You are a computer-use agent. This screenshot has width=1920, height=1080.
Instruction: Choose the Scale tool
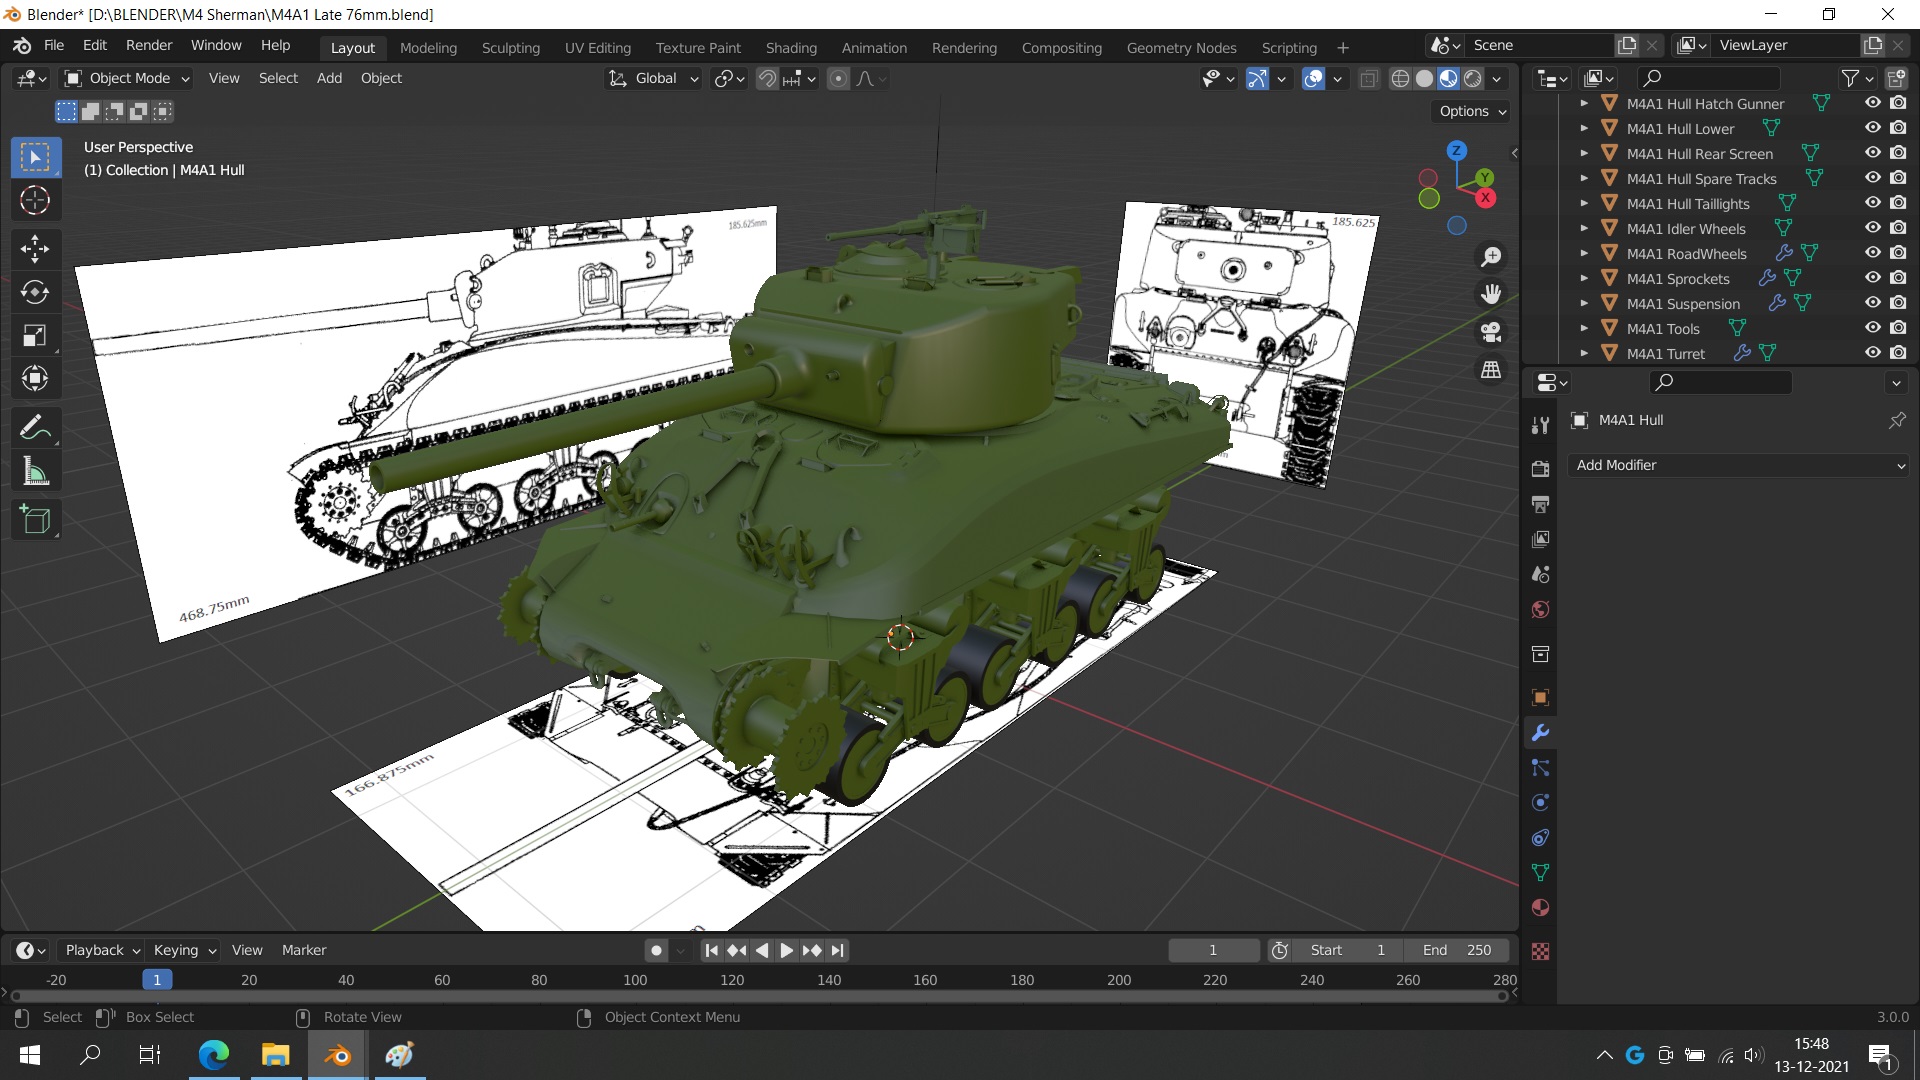click(x=35, y=336)
